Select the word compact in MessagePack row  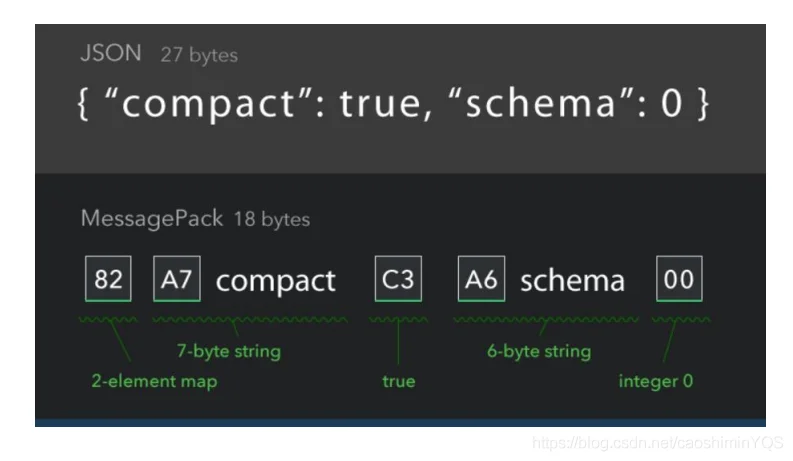coord(276,282)
